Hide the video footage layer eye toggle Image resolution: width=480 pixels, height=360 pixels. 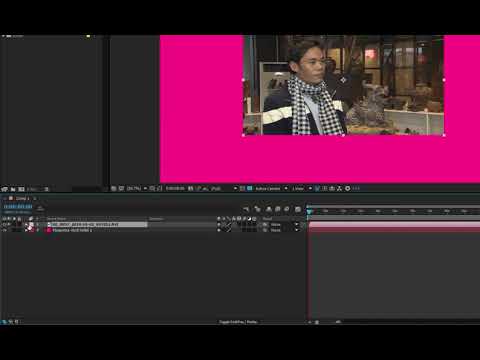(4, 225)
